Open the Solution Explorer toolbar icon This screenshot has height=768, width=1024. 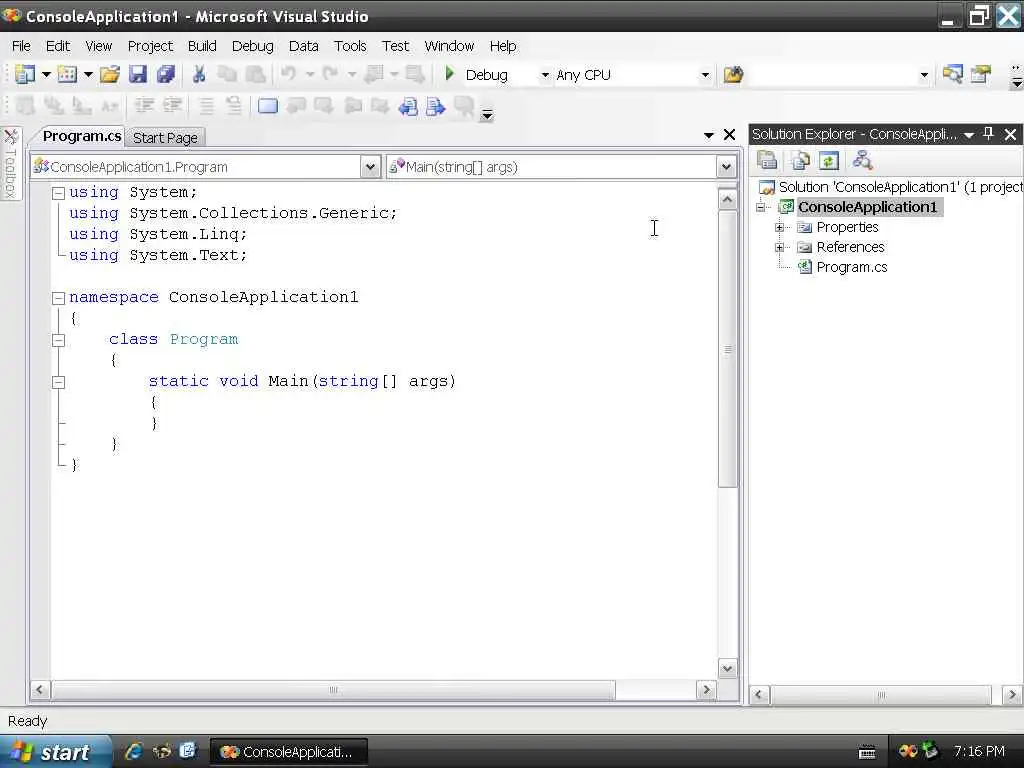[952, 74]
